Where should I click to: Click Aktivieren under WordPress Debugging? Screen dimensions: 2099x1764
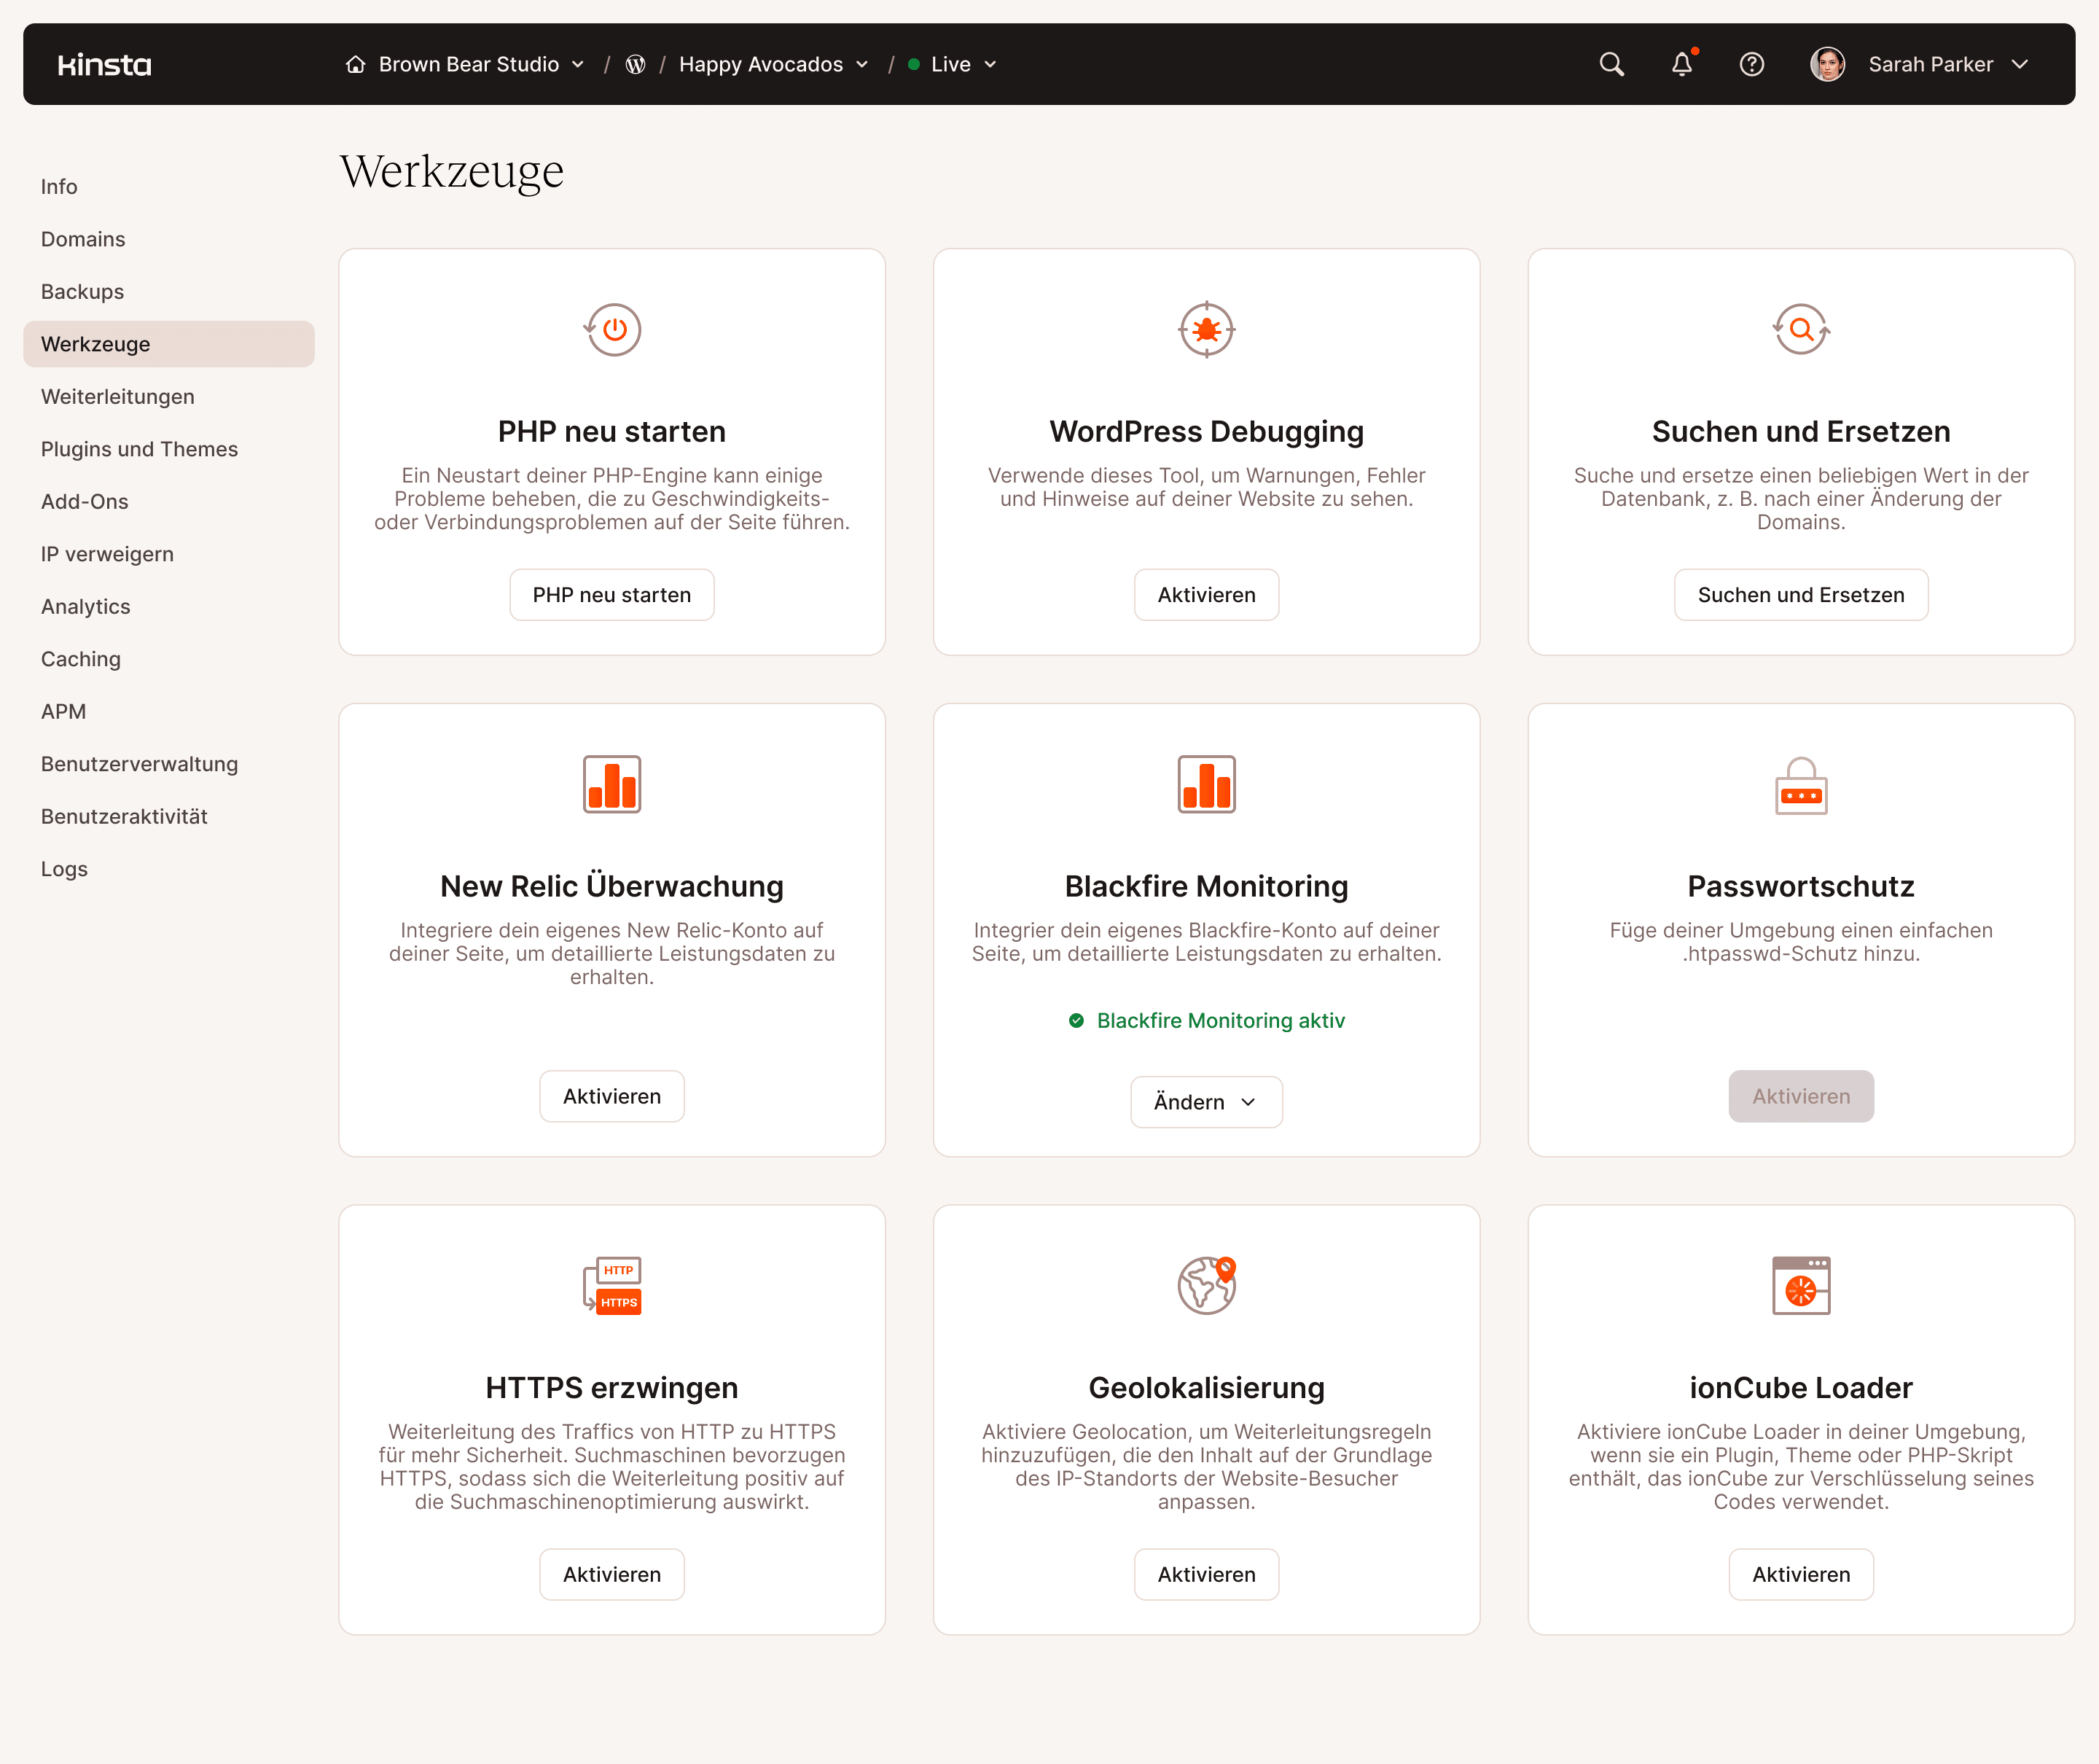click(x=1206, y=594)
